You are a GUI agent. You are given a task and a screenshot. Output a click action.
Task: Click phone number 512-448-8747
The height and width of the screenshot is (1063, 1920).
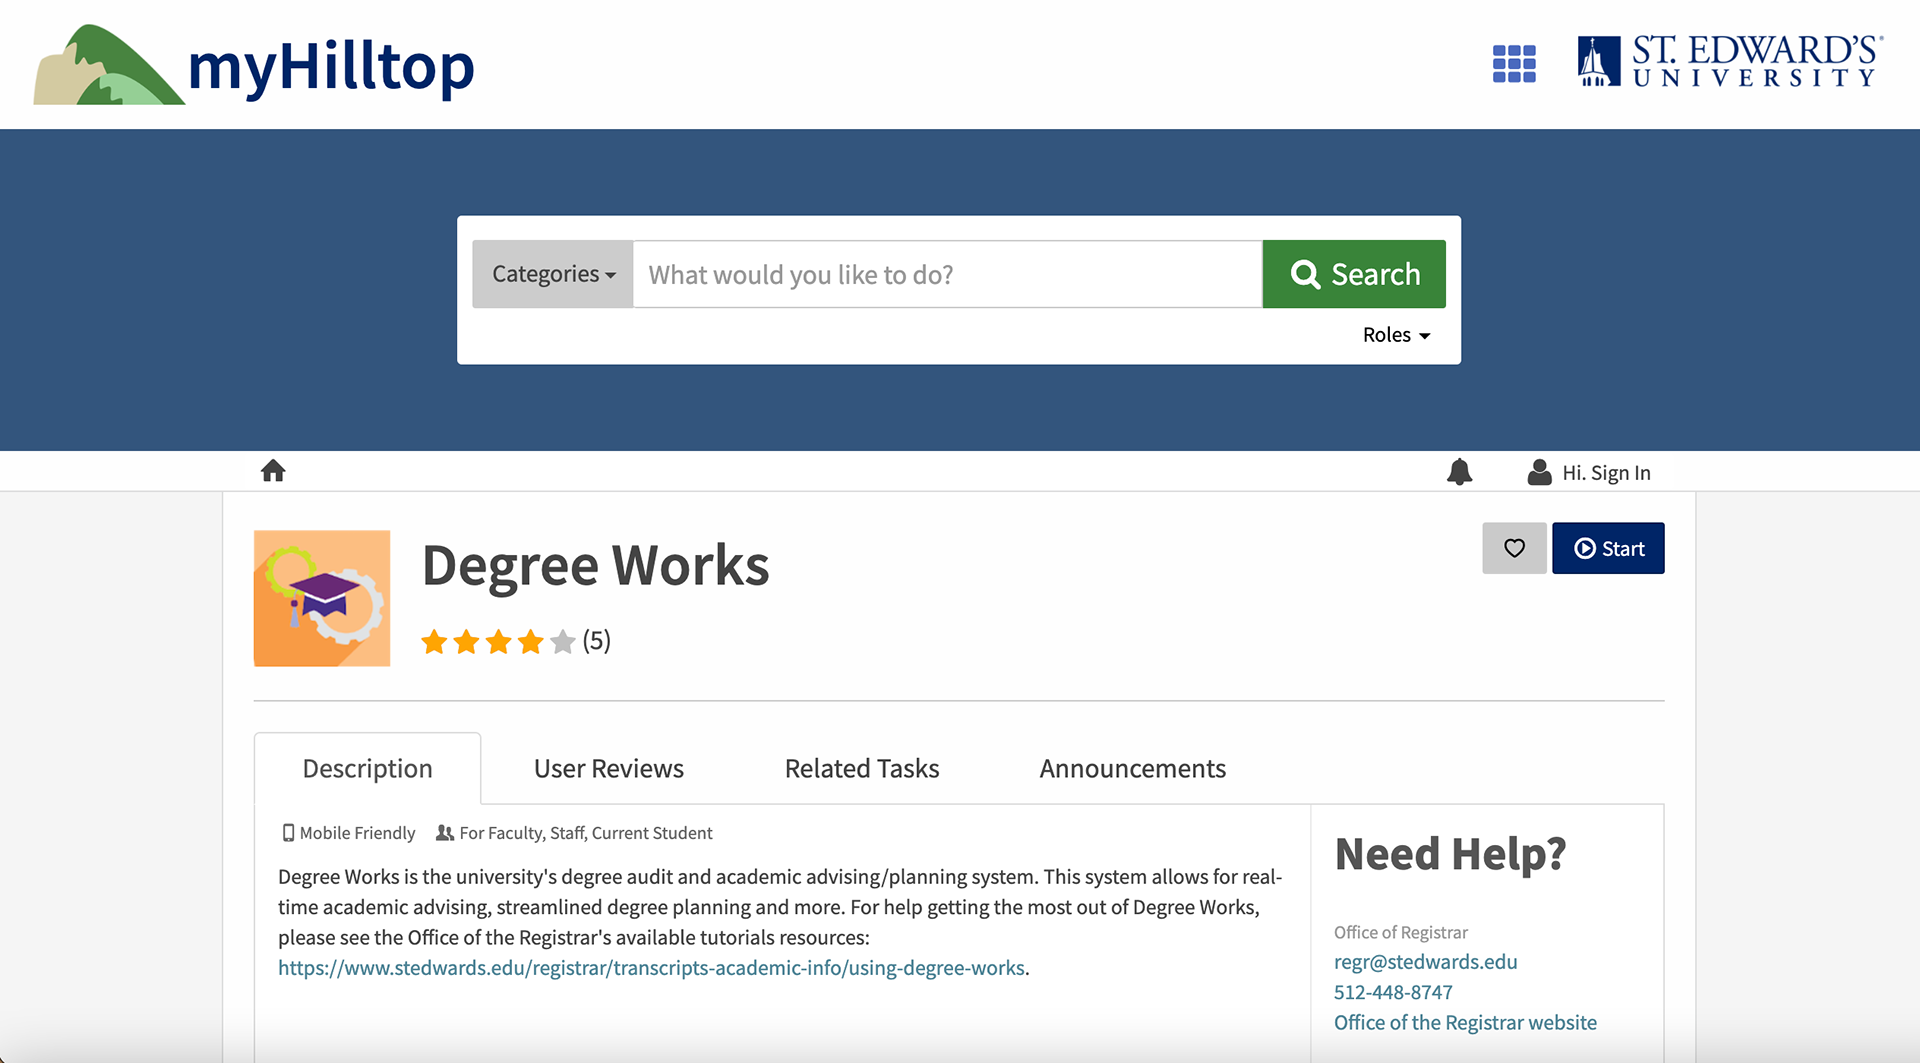[x=1393, y=992]
